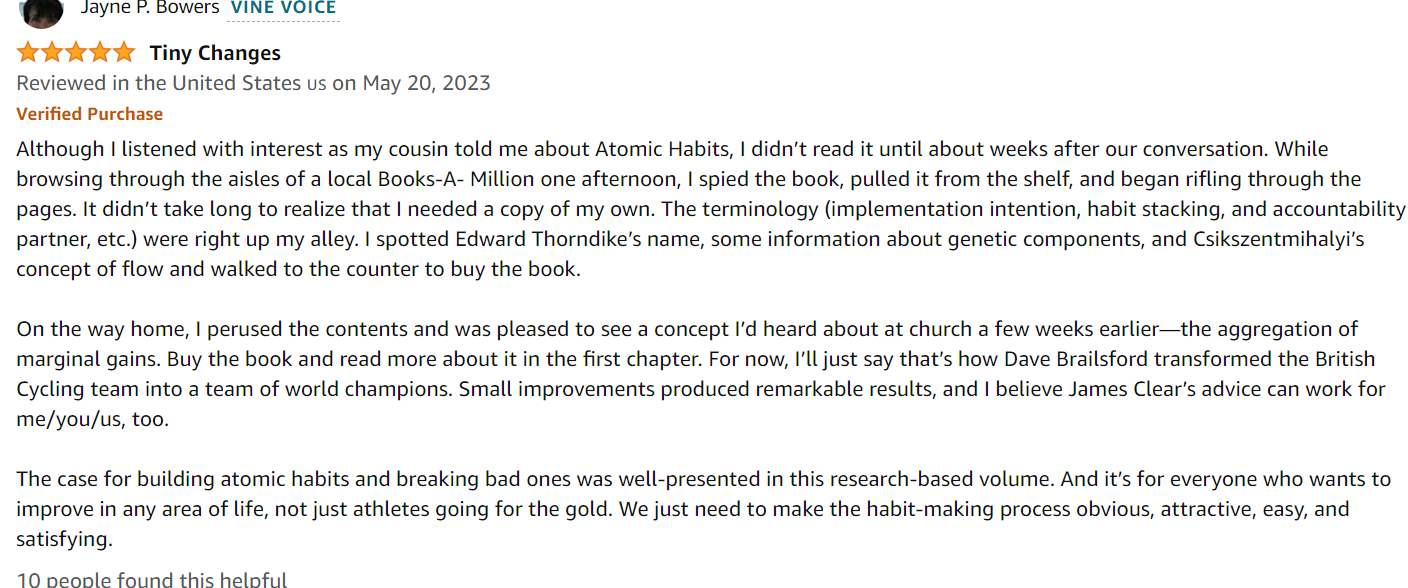Screen dimensions: 1408x588
Task: Click the small US country indicator
Action: coord(316,84)
